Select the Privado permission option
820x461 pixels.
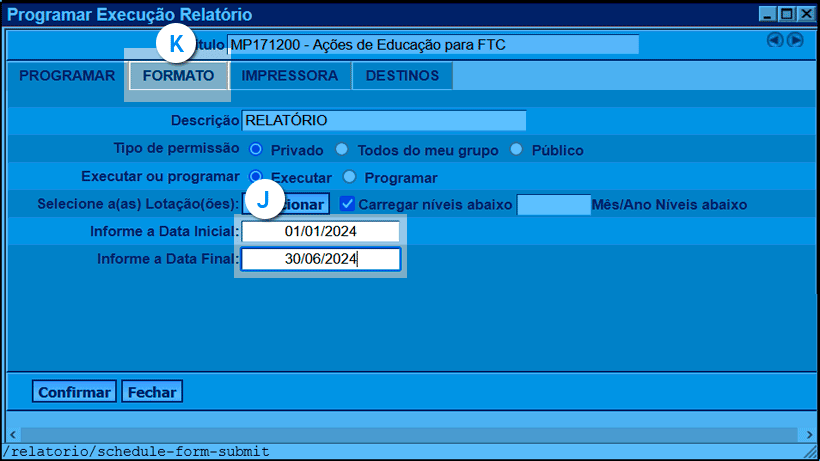click(x=256, y=149)
